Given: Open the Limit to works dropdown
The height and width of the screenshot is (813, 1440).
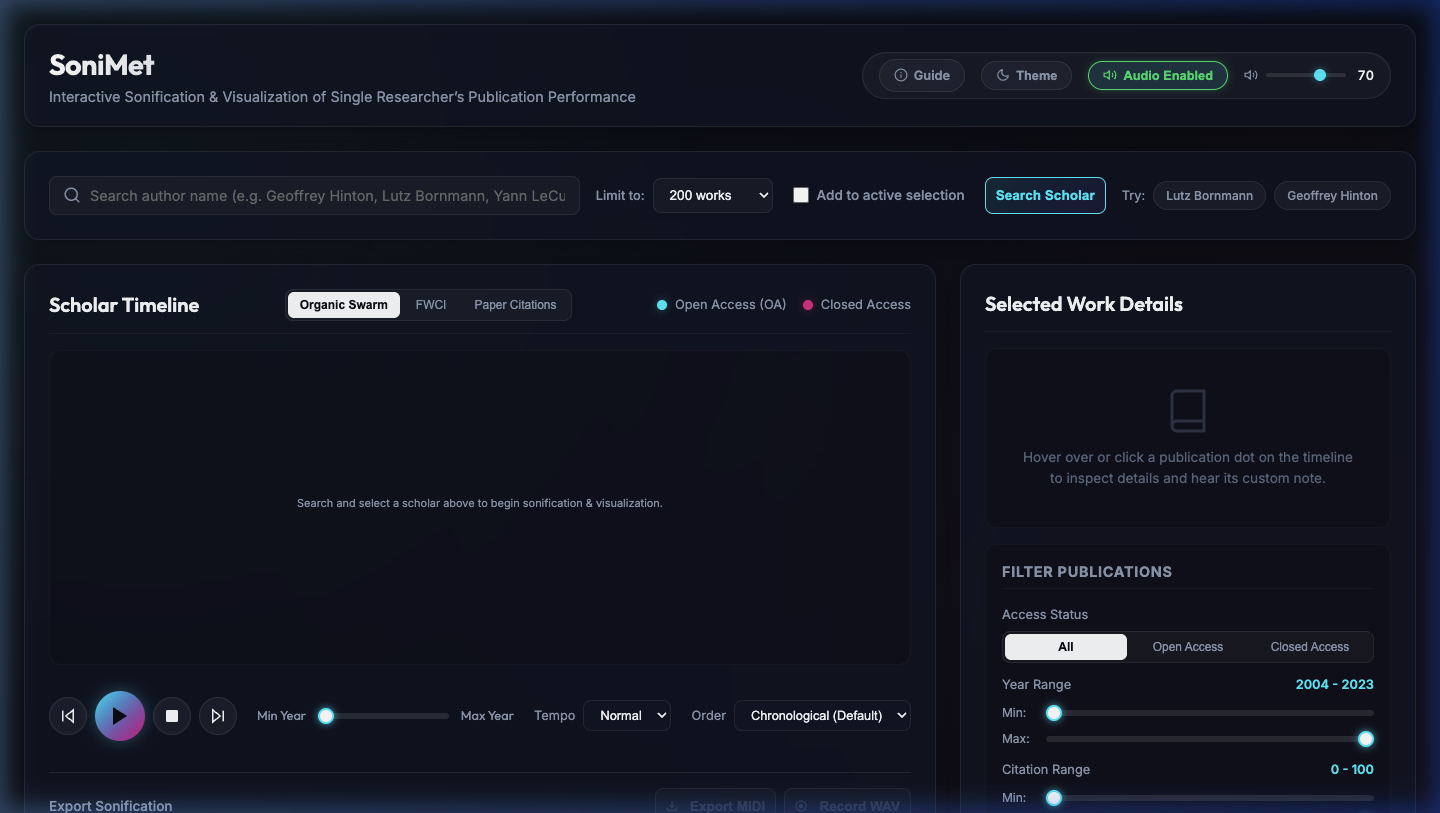Looking at the screenshot, I should coord(713,195).
